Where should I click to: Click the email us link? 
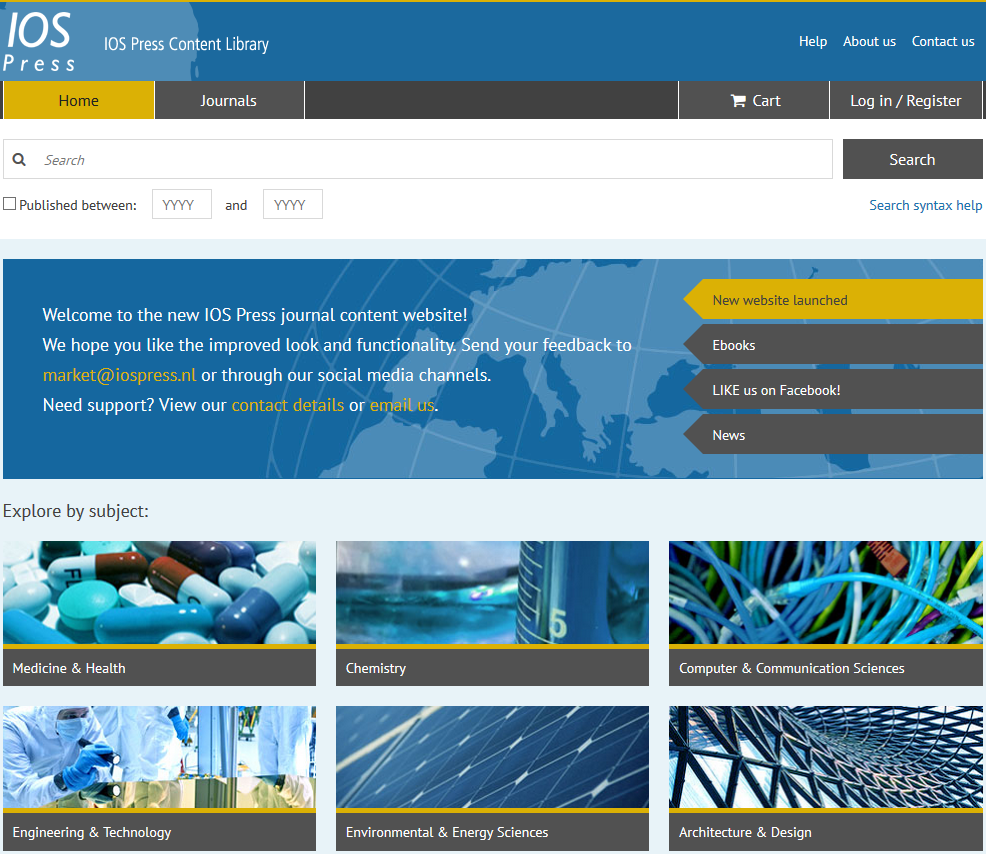tap(402, 406)
